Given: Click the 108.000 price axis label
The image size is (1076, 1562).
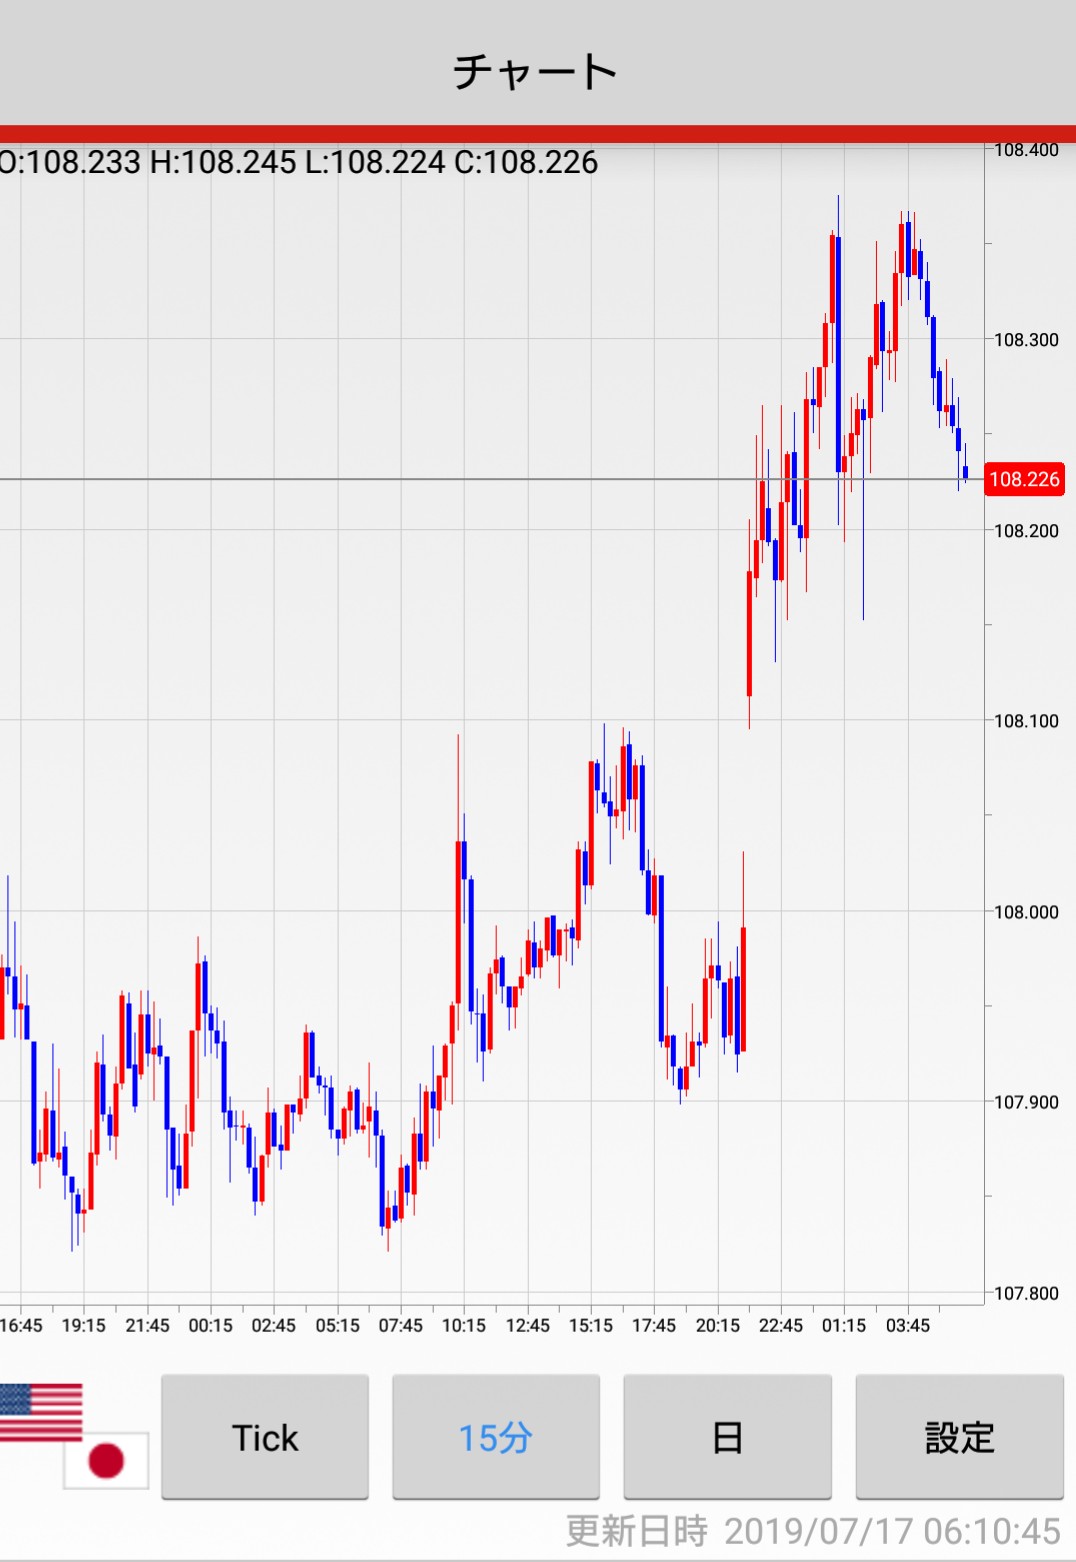Looking at the screenshot, I should point(1025,912).
